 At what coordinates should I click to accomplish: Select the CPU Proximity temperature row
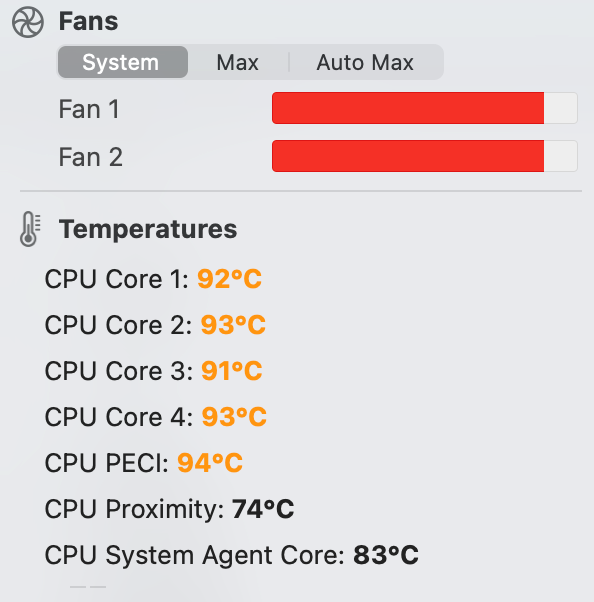point(169,509)
